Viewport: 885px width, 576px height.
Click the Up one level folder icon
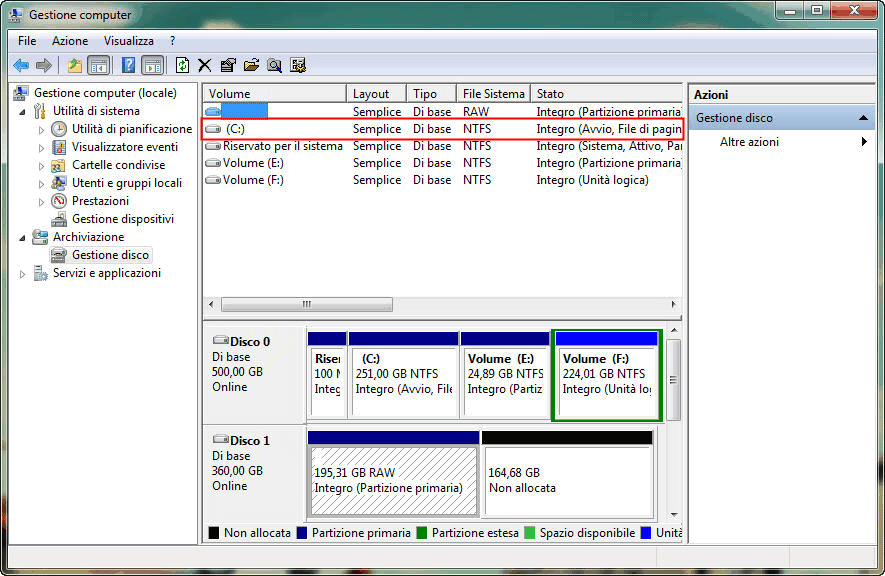pyautogui.click(x=74, y=65)
